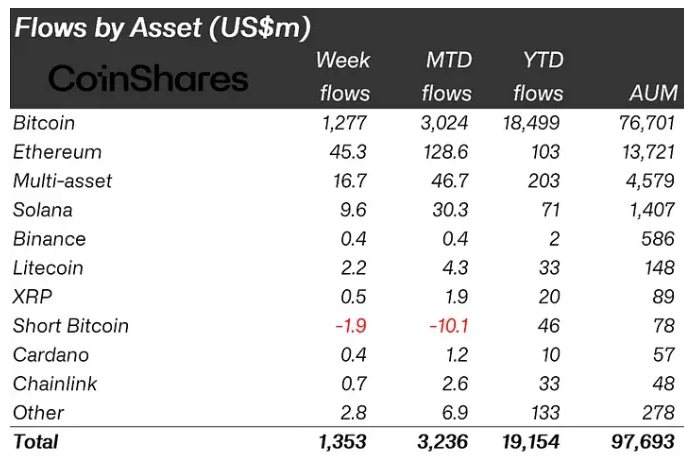687x471 pixels.
Task: Click the Chainlink row label
Action: [55, 384]
